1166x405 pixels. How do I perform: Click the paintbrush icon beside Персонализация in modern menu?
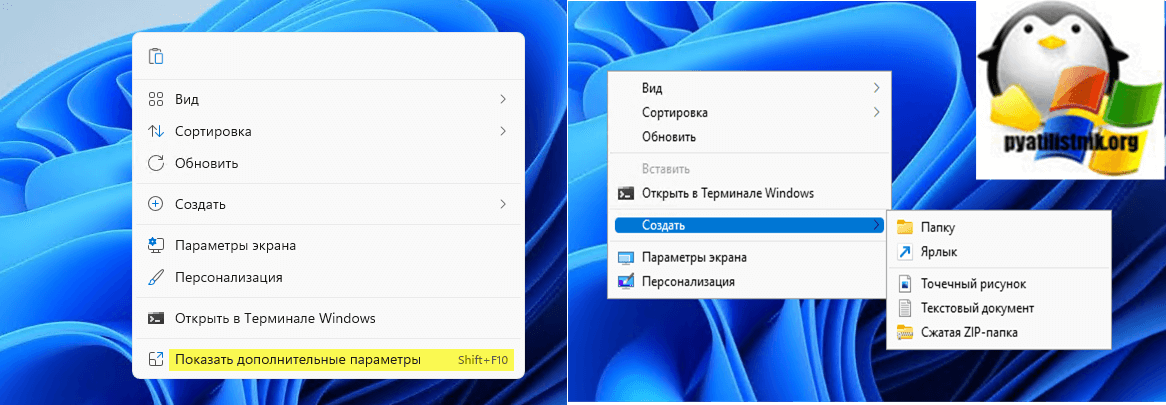(x=155, y=277)
